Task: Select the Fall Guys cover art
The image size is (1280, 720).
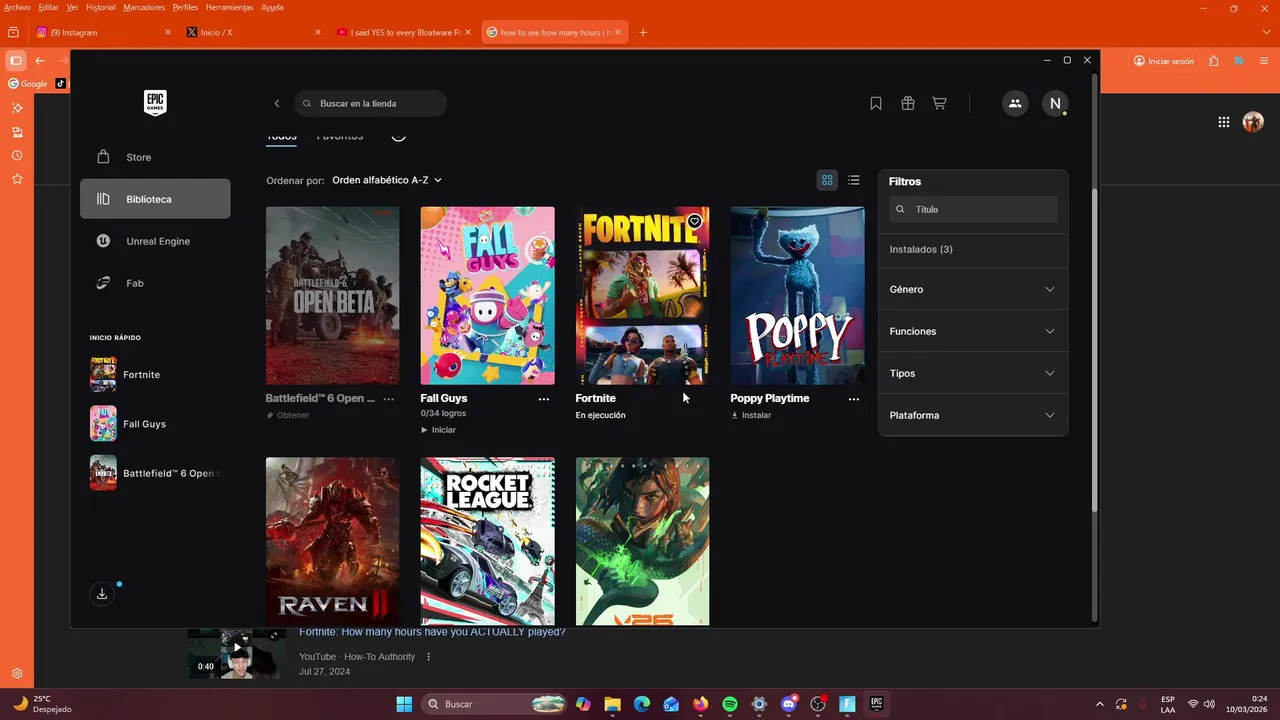Action: coord(488,296)
